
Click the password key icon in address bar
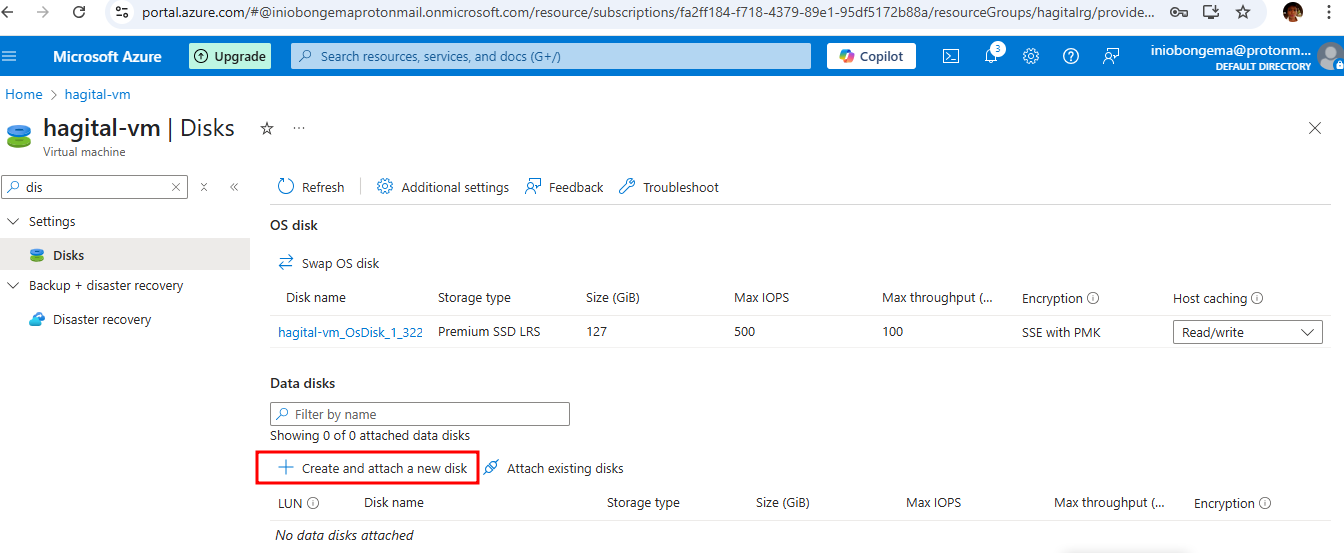point(1179,12)
